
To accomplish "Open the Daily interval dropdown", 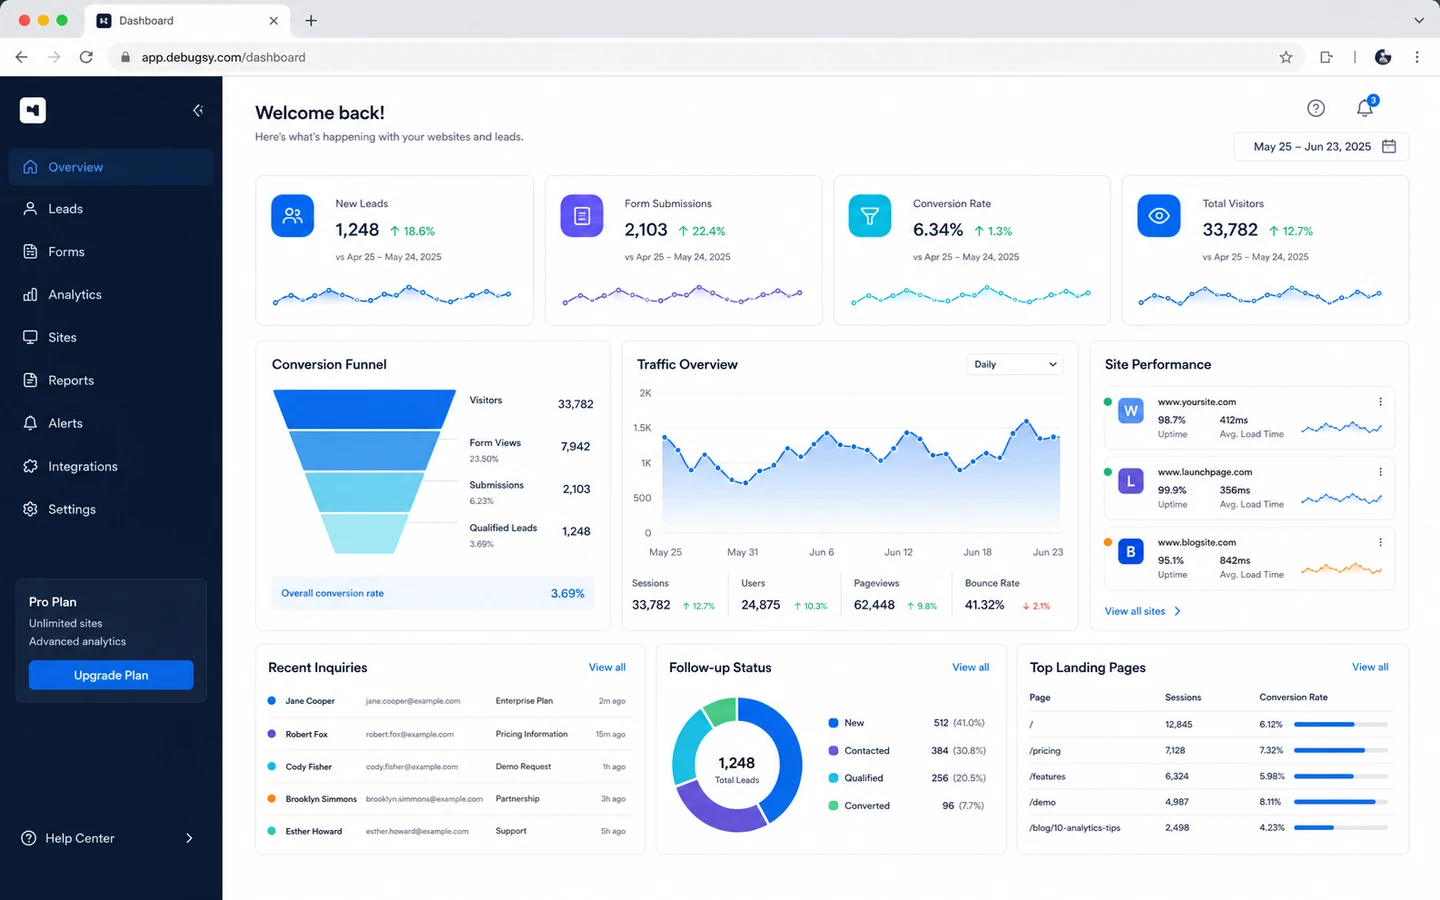I will coord(1014,364).
